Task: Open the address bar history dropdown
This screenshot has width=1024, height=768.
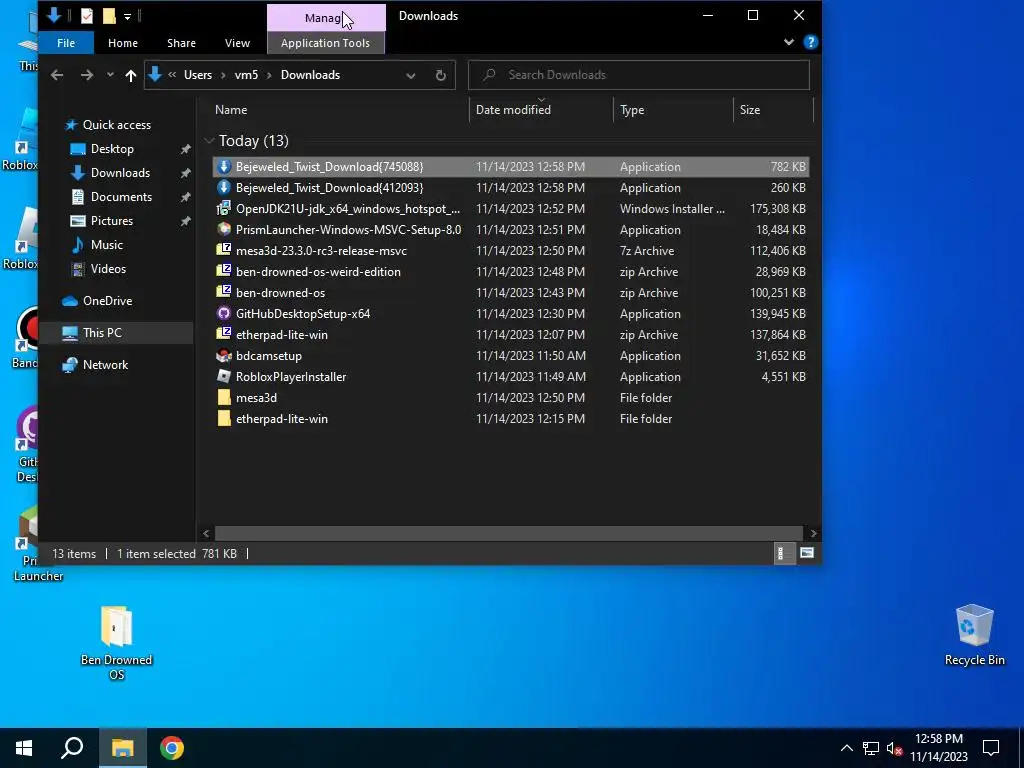Action: [x=411, y=75]
